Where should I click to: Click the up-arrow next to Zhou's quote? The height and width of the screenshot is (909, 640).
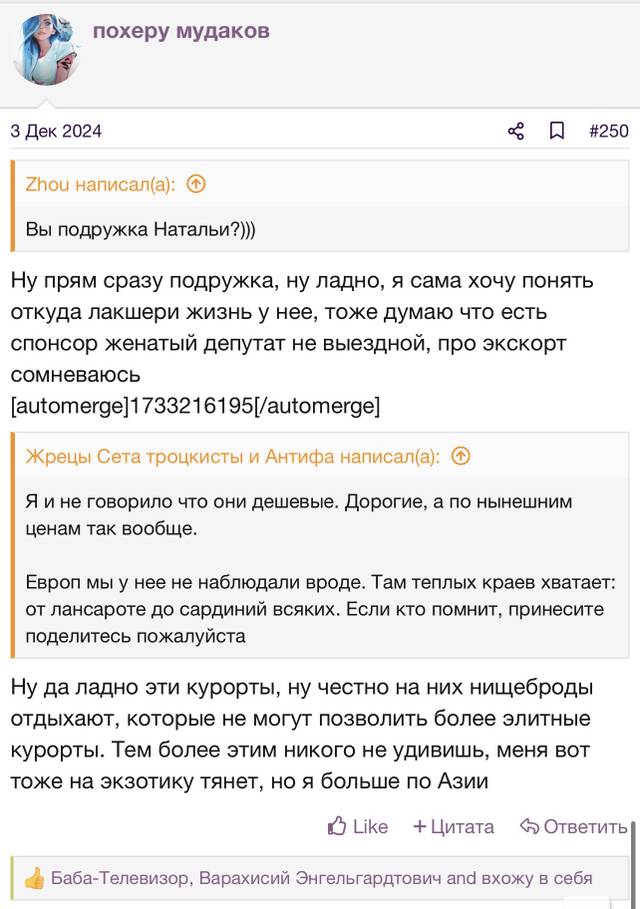[196, 184]
